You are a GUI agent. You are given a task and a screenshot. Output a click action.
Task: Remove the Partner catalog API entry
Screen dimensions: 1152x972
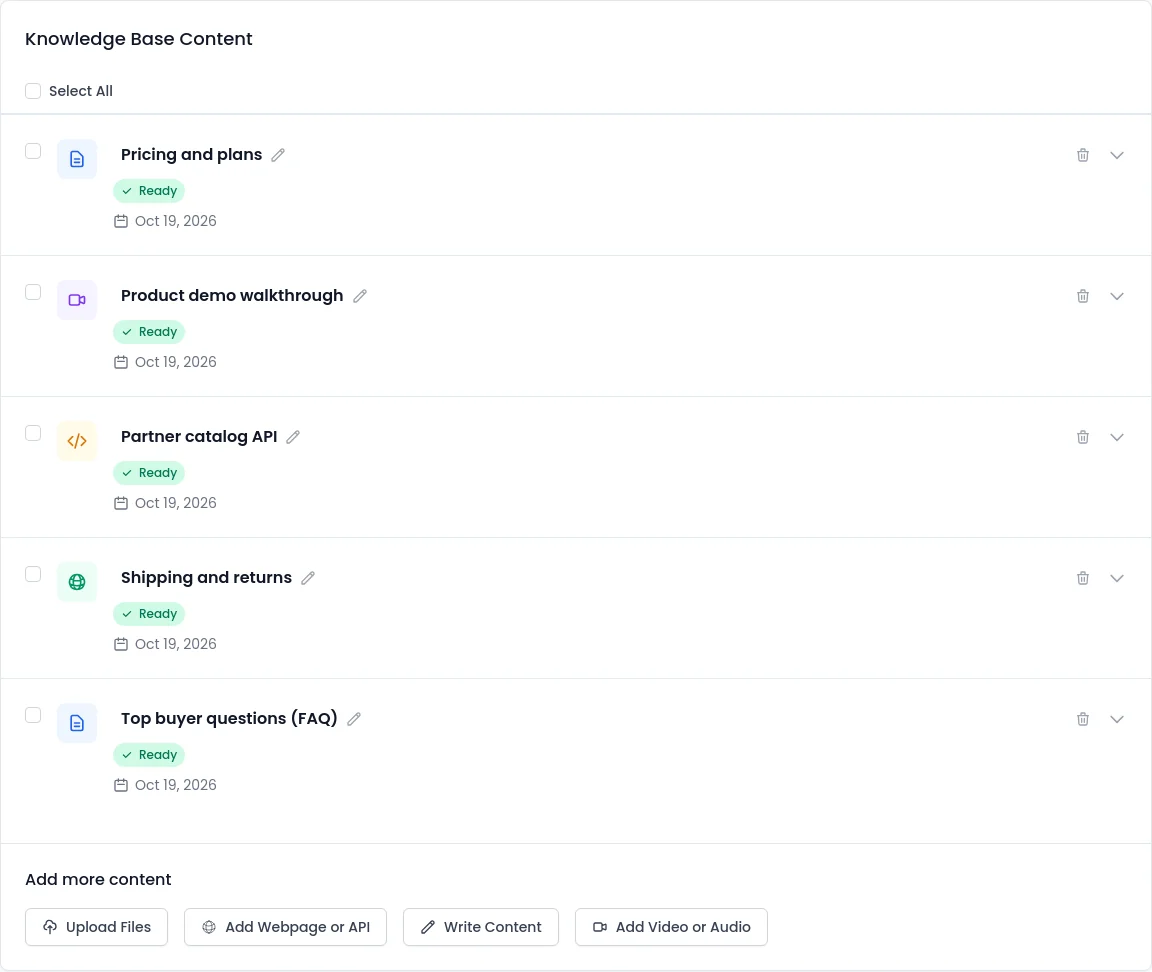1083,437
